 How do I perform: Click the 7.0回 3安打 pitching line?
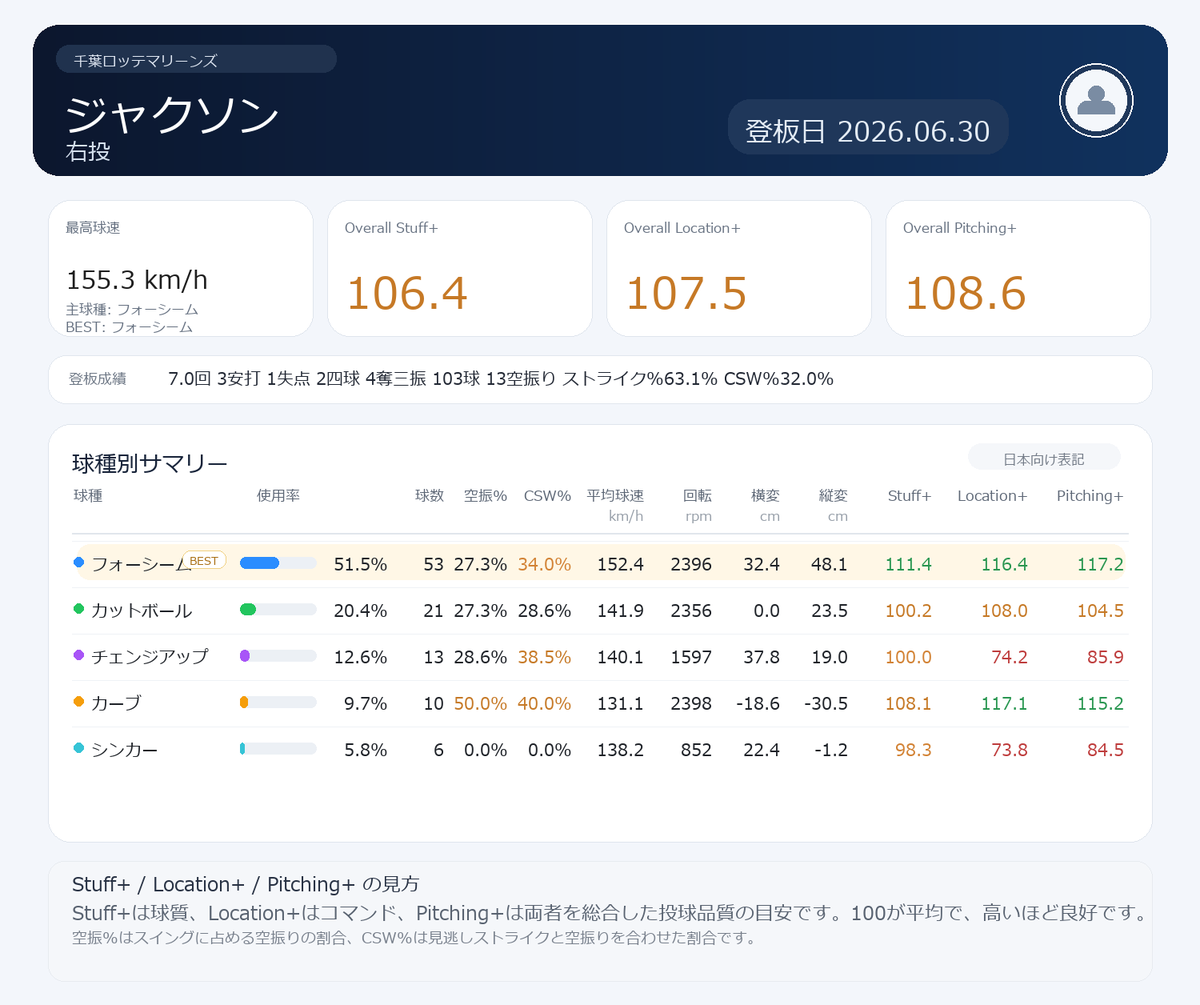coord(501,379)
